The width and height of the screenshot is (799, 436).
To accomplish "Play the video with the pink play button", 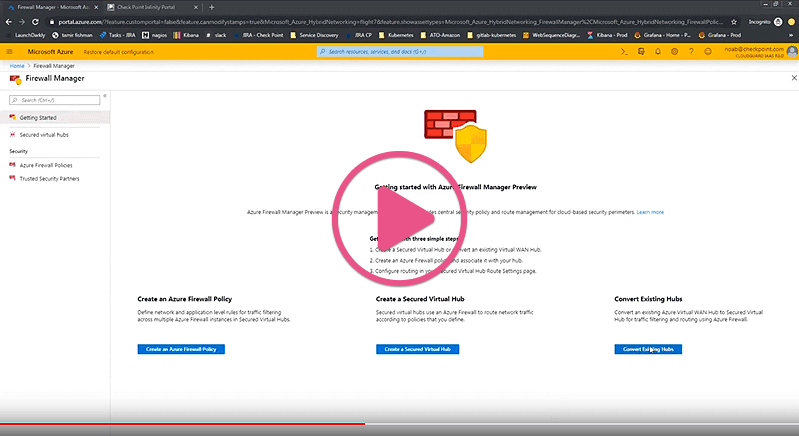I will pyautogui.click(x=399, y=219).
